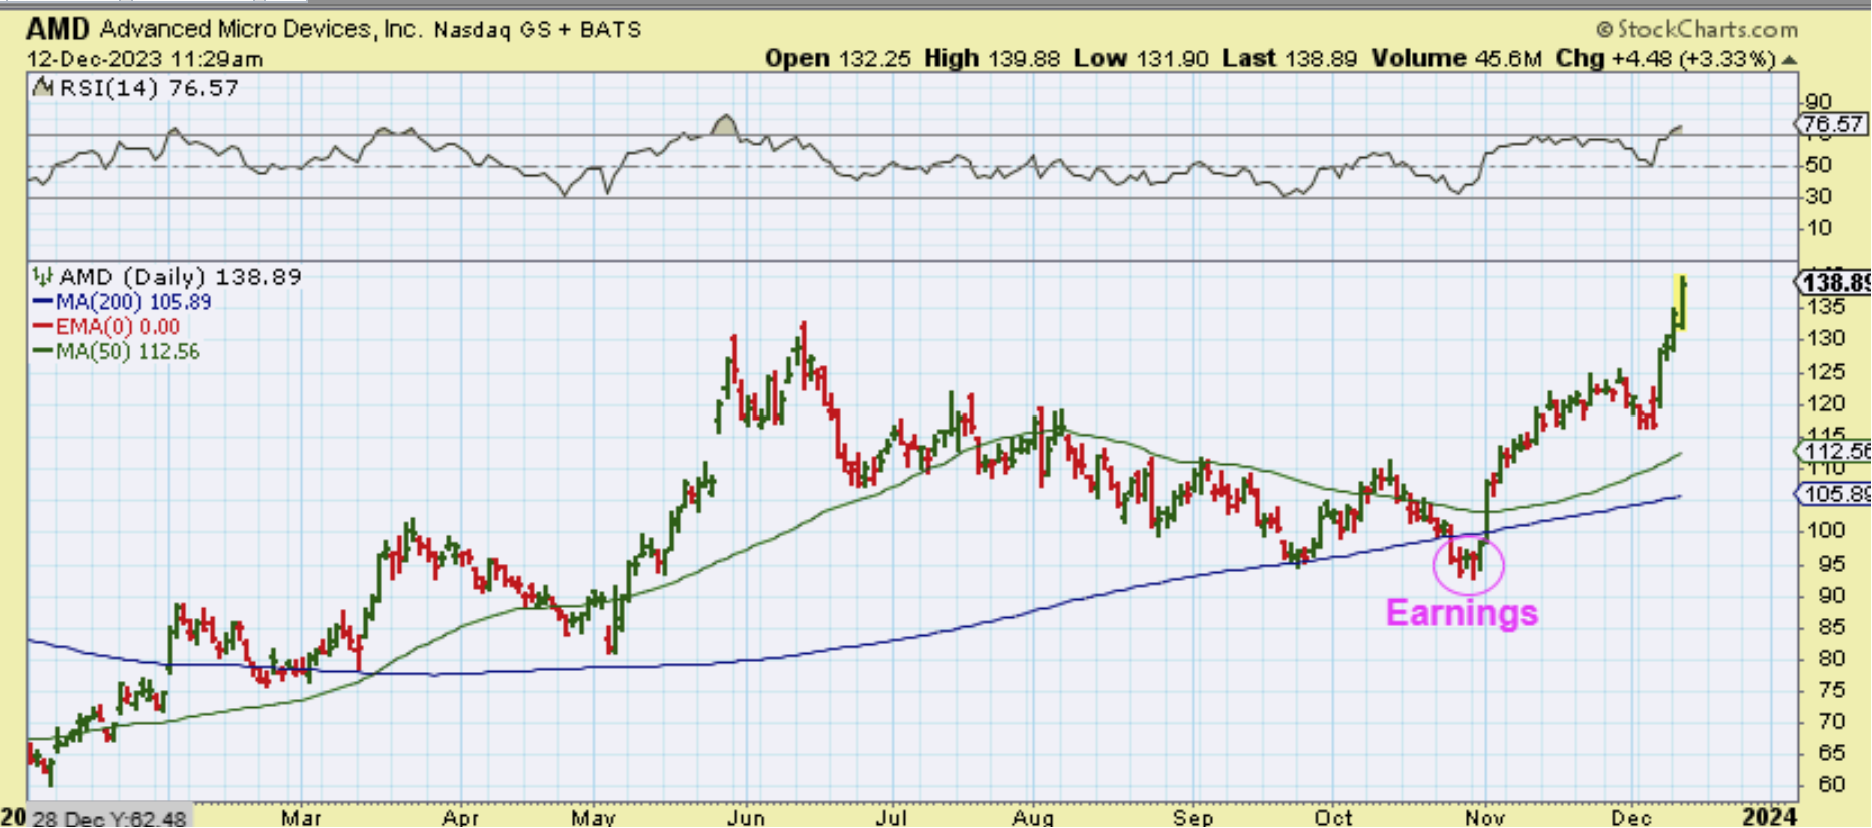Viewport: 1872px width, 828px height.
Task: Click the company name Advanced Micro Devices, Inc.
Action: point(262,29)
